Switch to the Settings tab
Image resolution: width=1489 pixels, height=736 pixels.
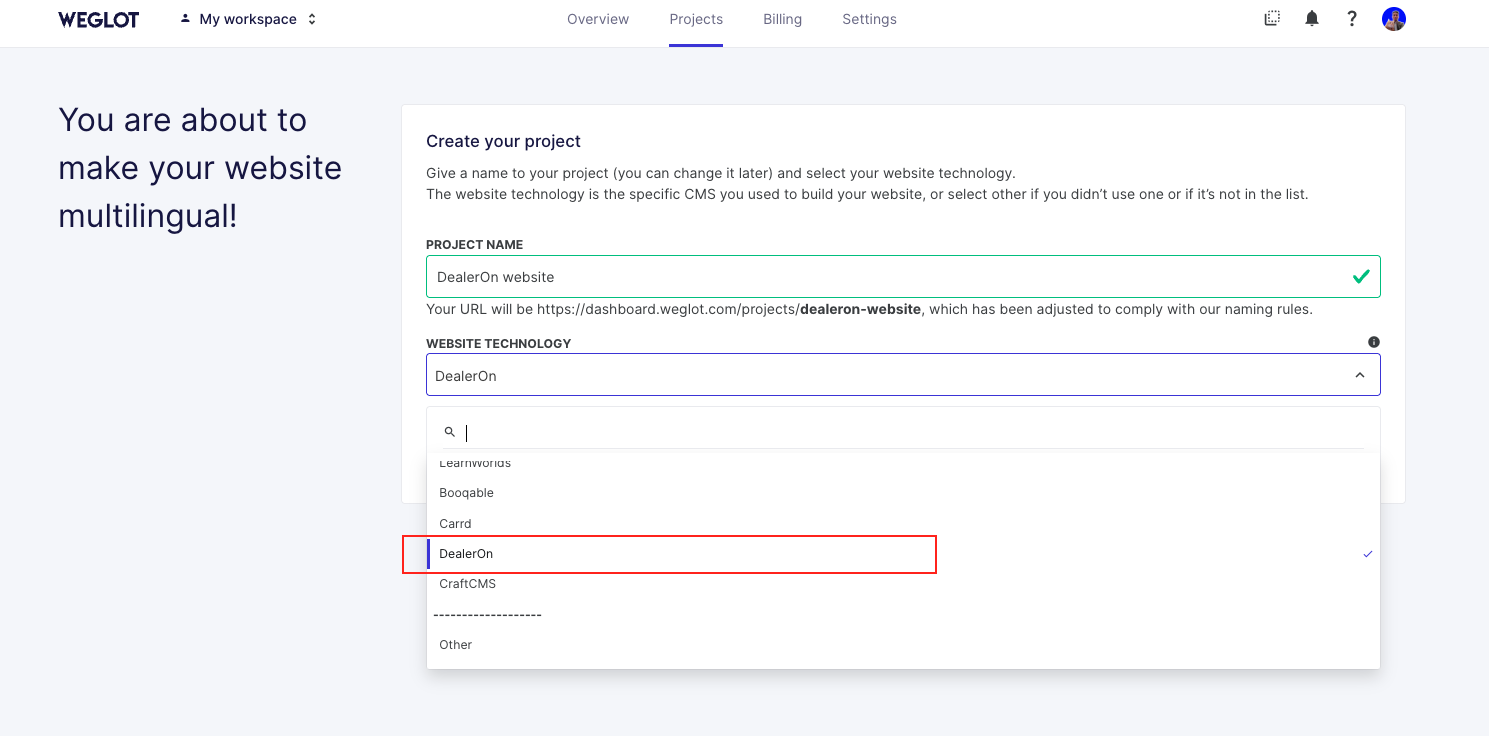[x=869, y=19]
